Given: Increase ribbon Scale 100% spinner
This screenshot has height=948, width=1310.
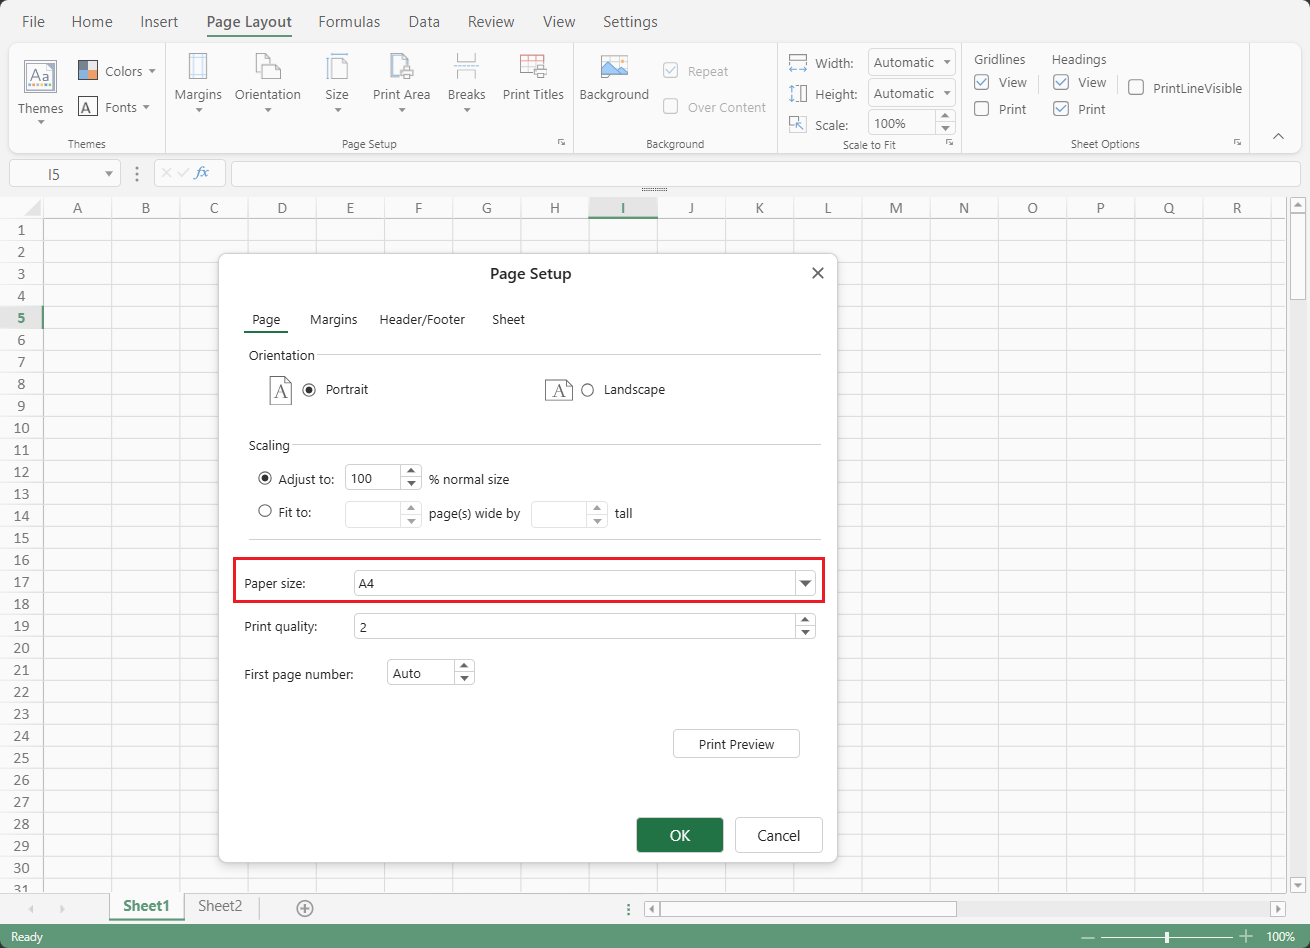Looking at the screenshot, I should click(945, 117).
